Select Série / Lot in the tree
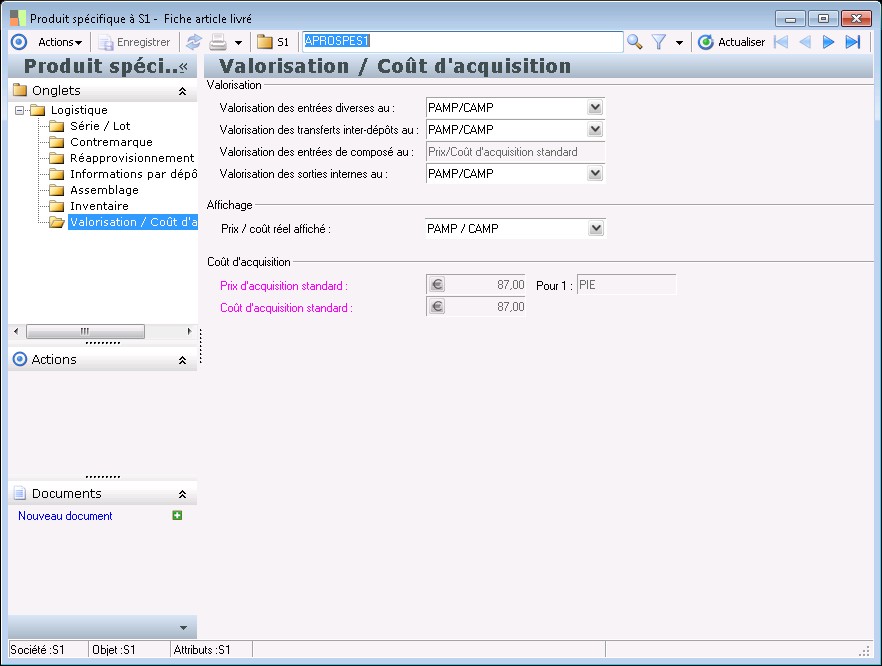This screenshot has width=882, height=666. click(x=100, y=126)
